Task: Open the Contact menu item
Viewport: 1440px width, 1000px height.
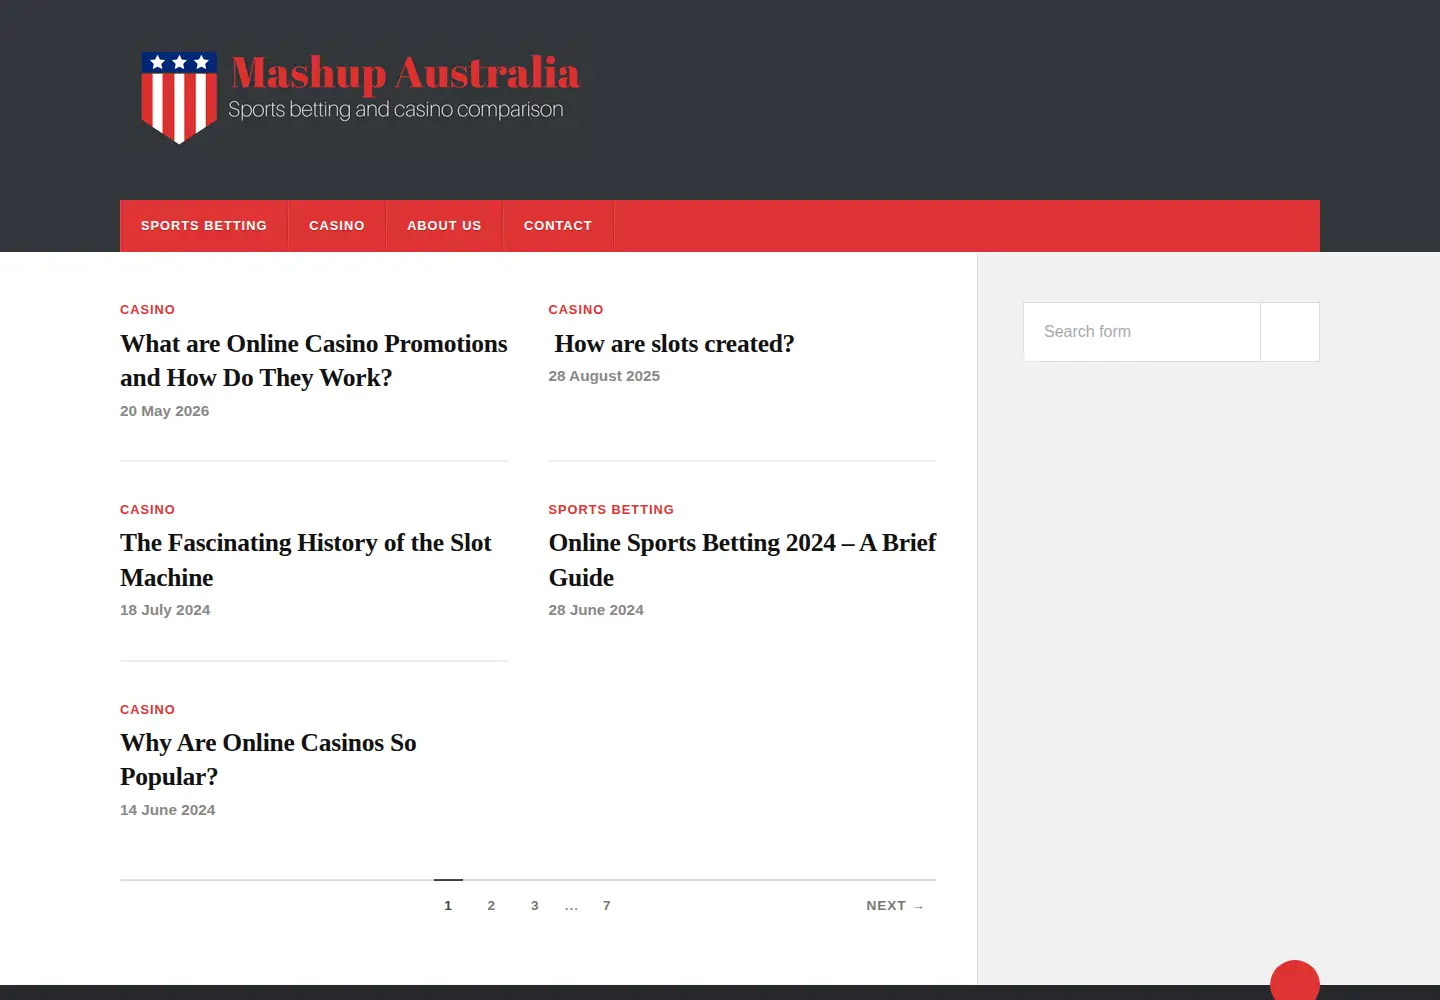Action: click(558, 226)
